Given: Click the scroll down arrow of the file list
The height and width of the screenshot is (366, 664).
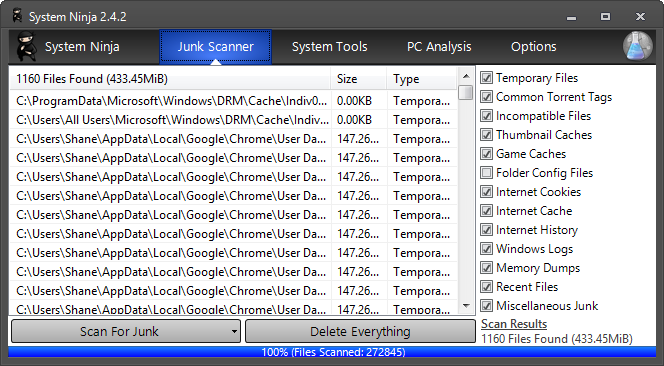Looking at the screenshot, I should [466, 306].
